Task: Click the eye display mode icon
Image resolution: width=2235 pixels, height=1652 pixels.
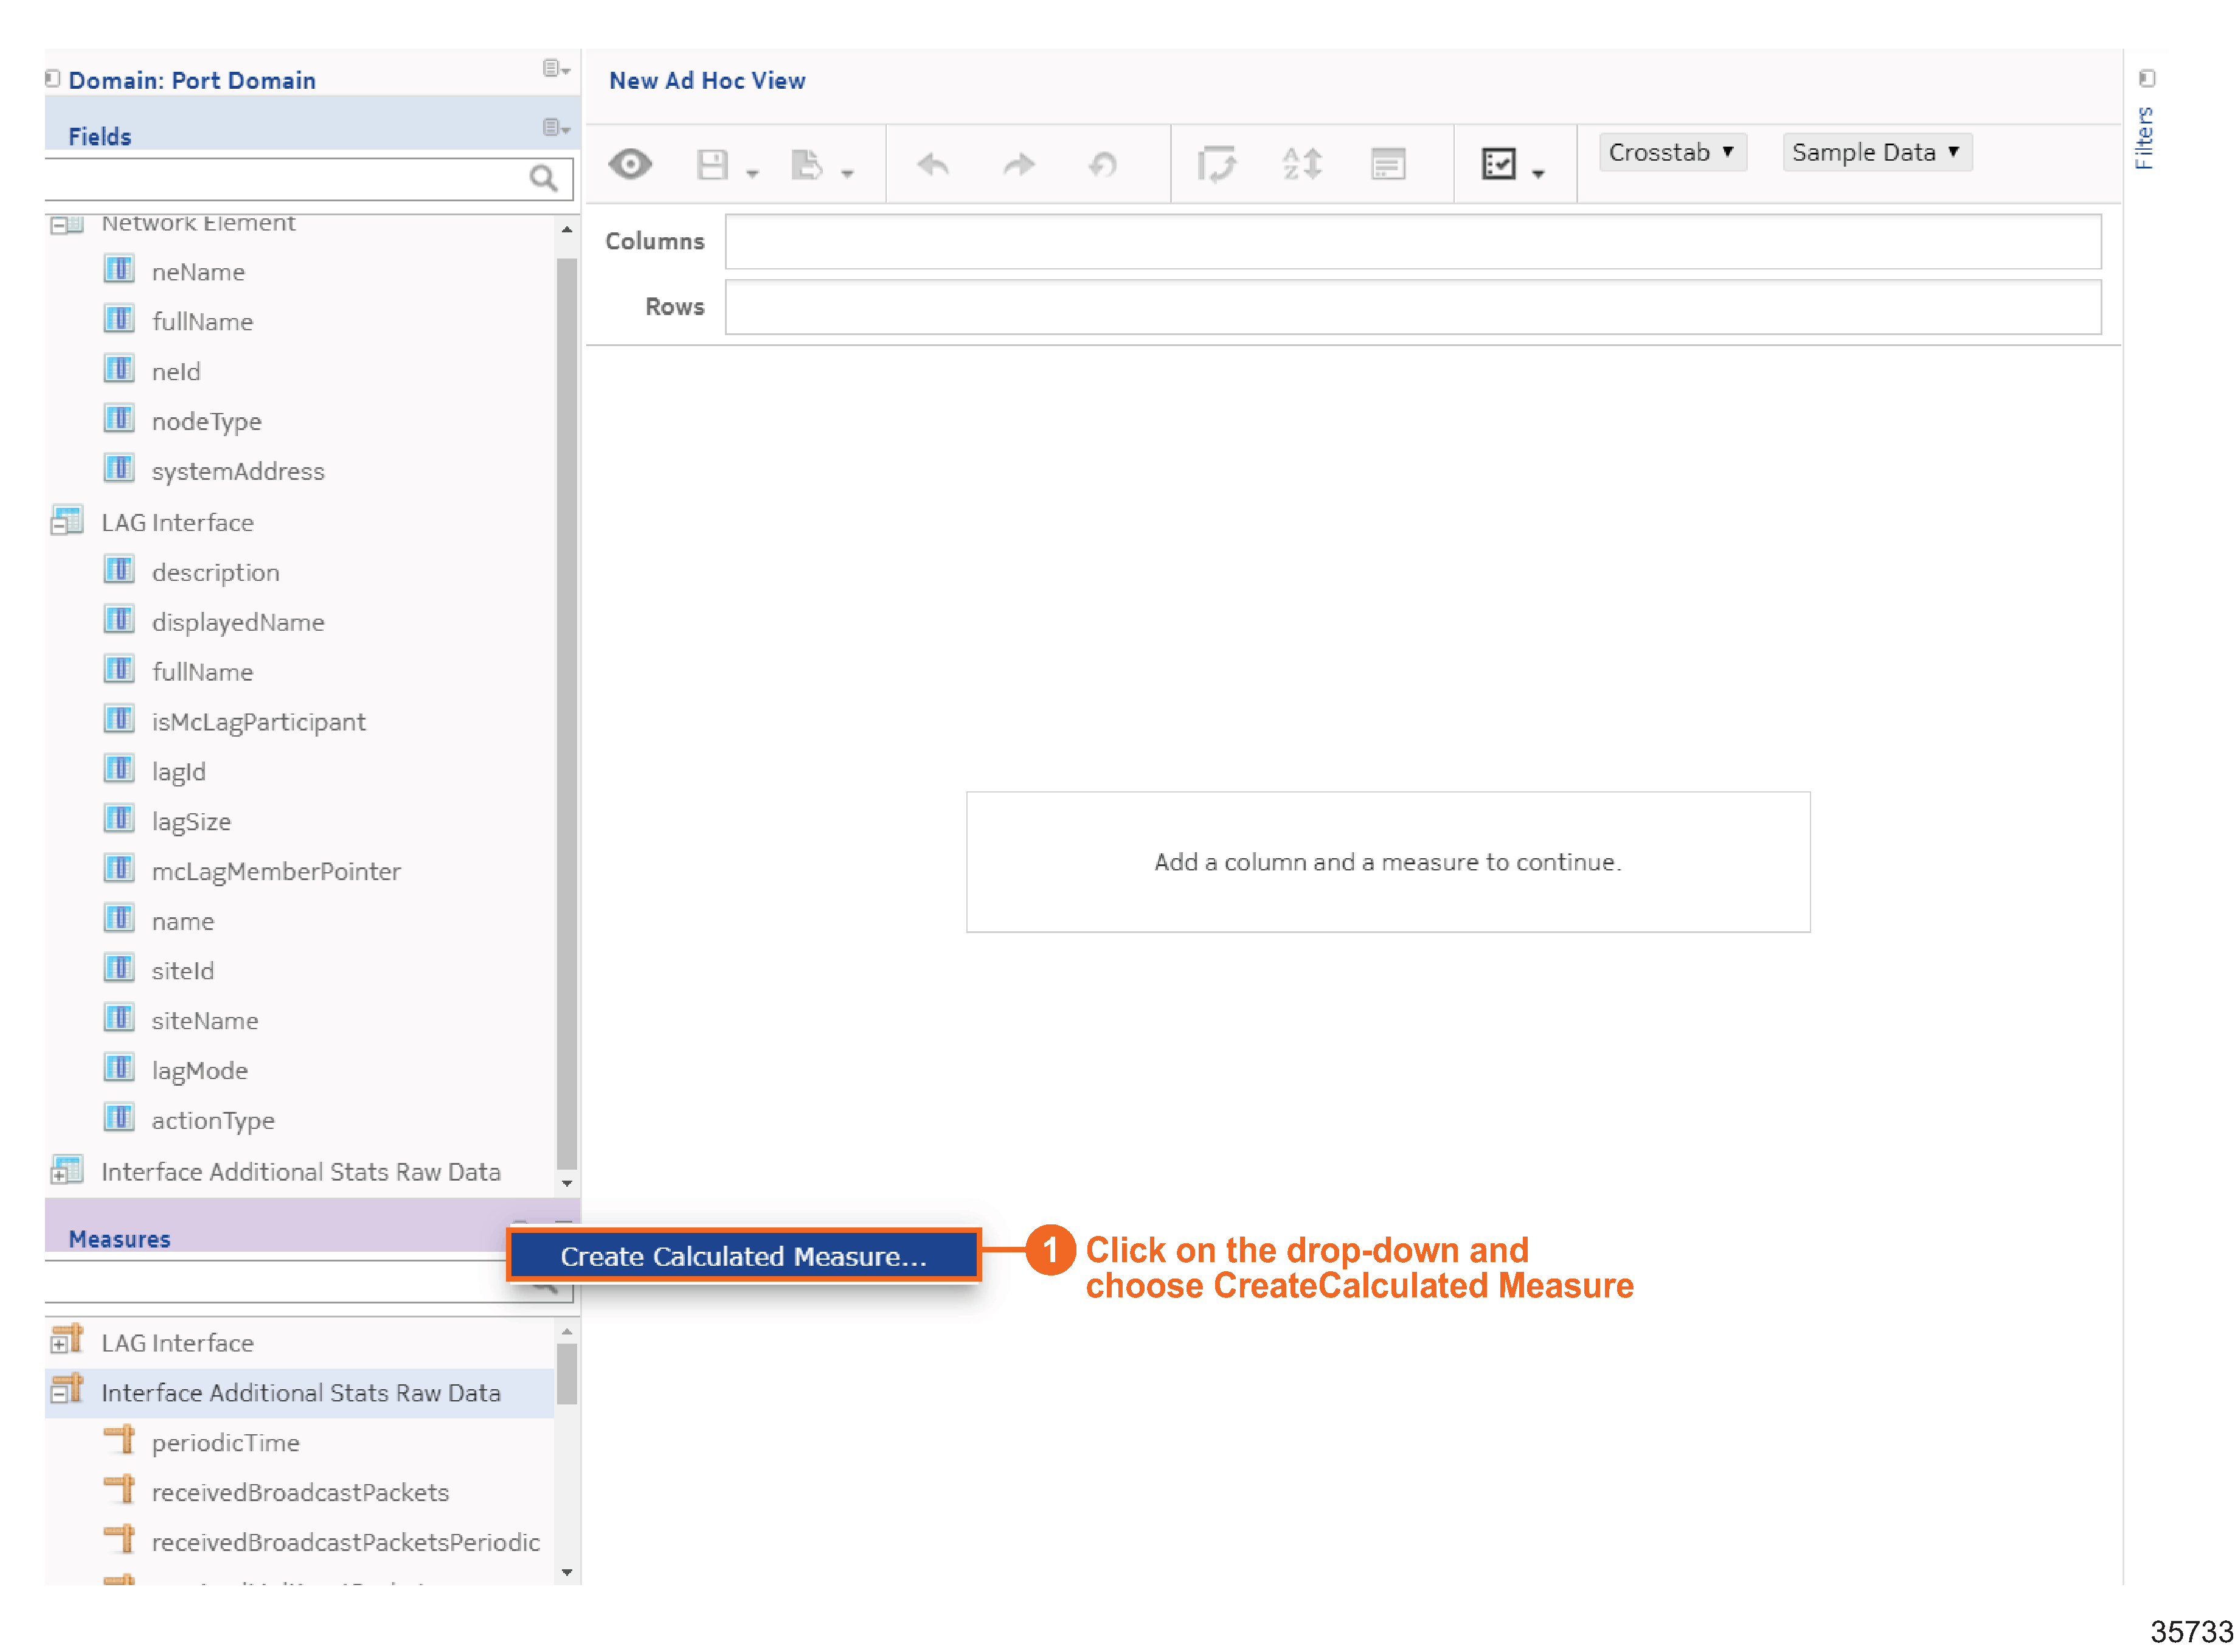Action: click(630, 164)
